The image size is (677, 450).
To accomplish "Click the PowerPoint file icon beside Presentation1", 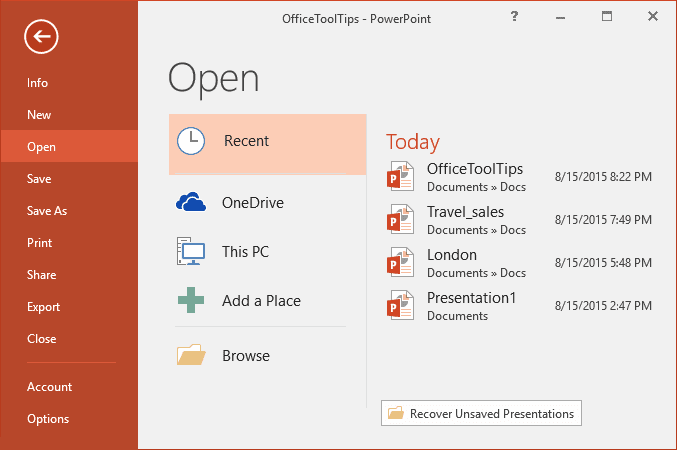I will point(400,305).
